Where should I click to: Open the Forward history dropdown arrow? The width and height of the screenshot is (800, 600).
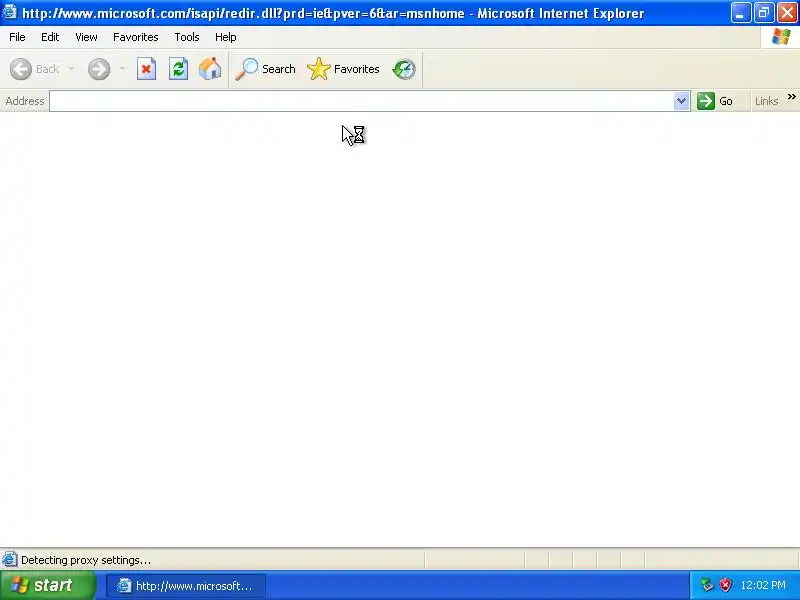coord(122,69)
